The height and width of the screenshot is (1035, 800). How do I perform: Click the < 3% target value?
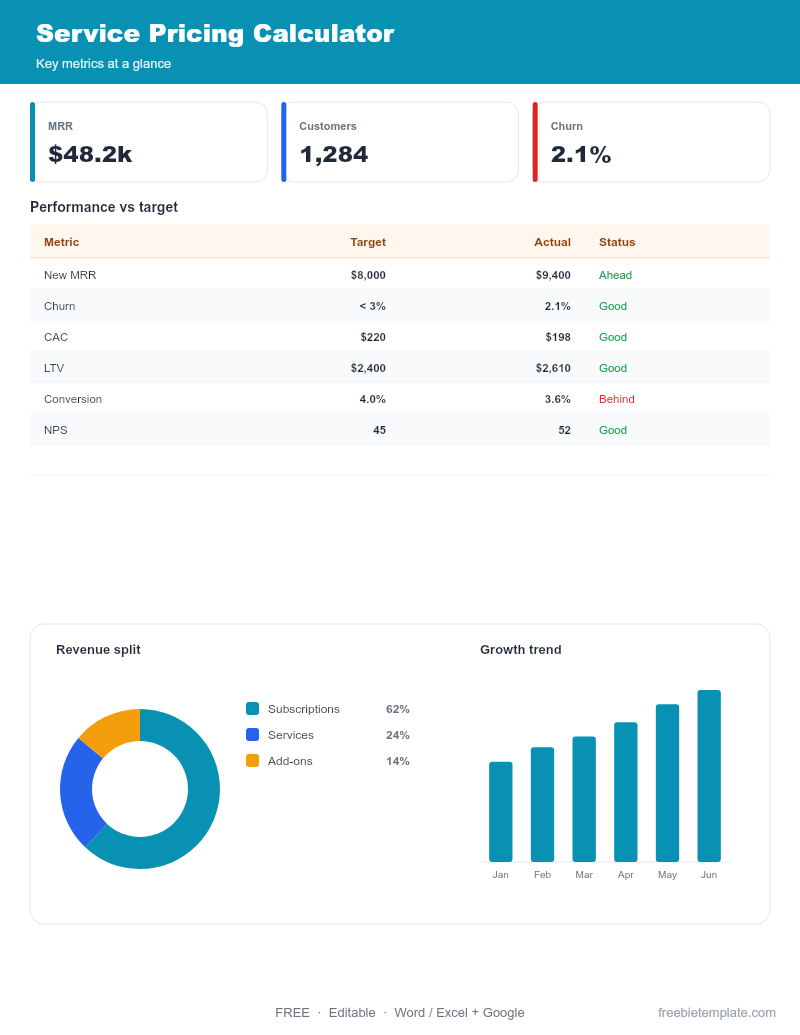click(372, 306)
